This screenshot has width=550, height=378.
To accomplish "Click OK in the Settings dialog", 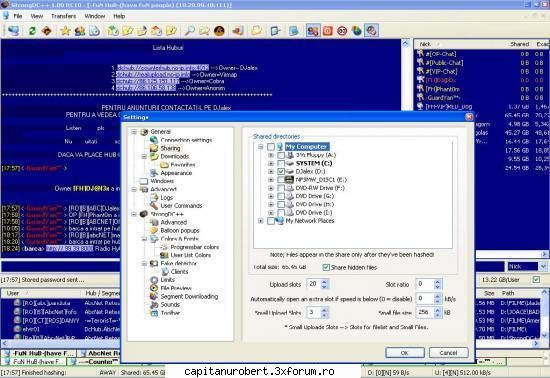I will pos(404,353).
